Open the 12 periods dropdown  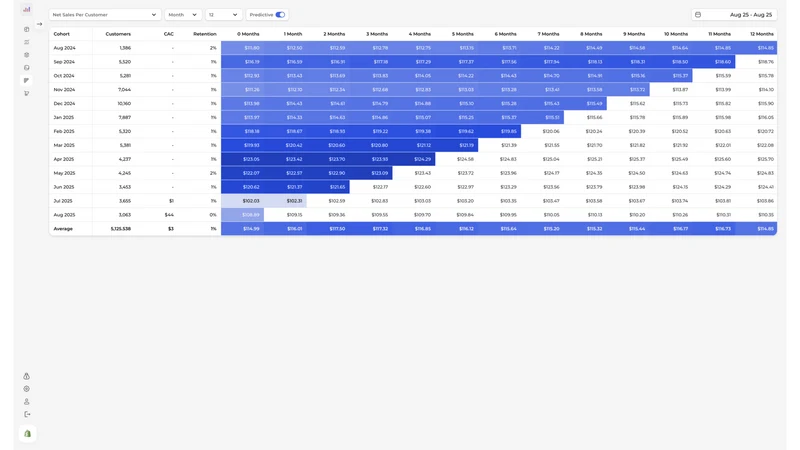(x=223, y=15)
